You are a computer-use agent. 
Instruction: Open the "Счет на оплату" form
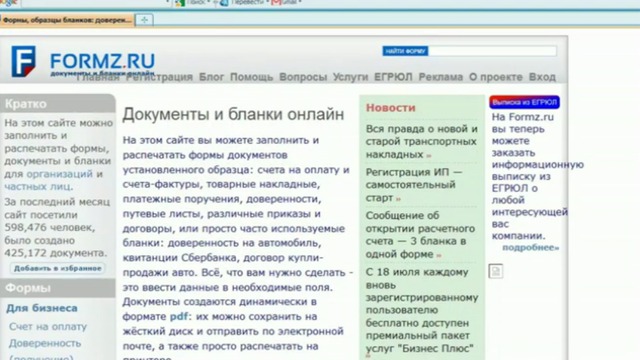[48, 327]
